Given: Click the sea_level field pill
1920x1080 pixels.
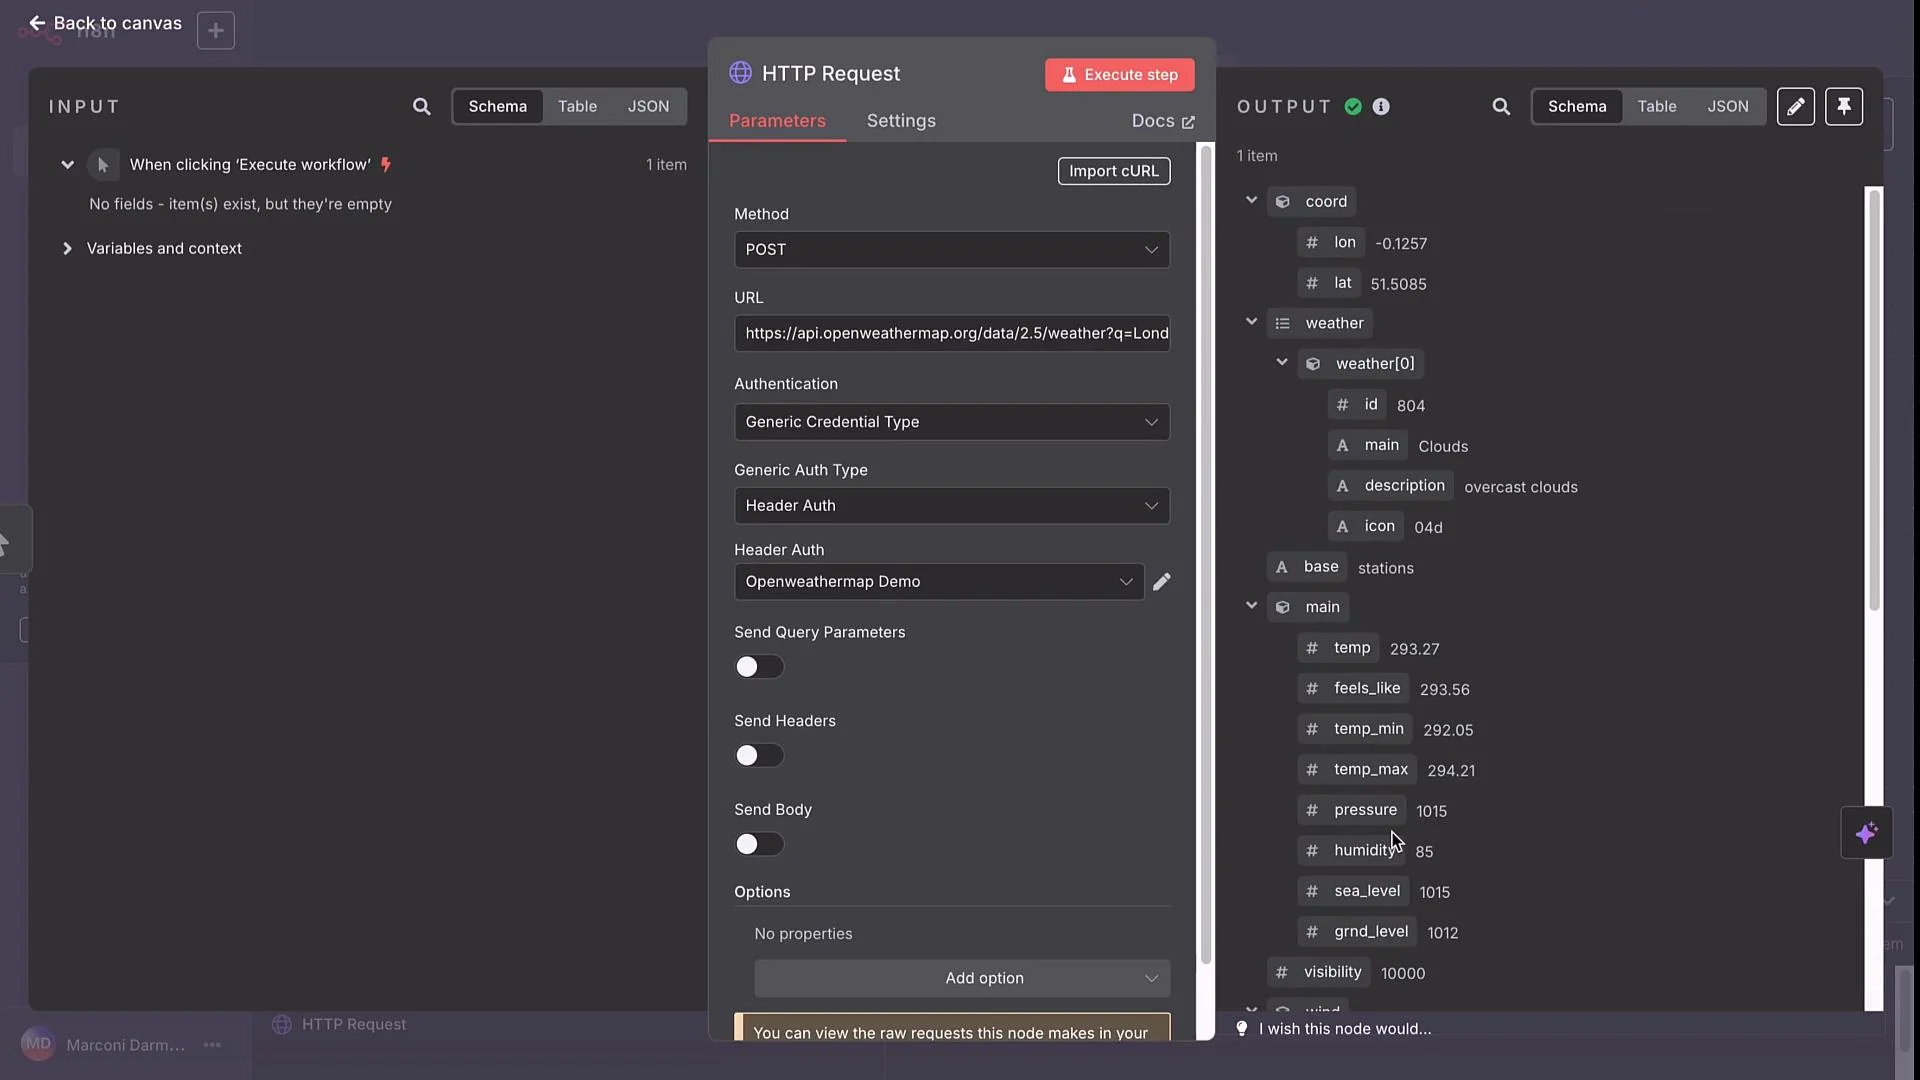Looking at the screenshot, I should pyautogui.click(x=1354, y=891).
